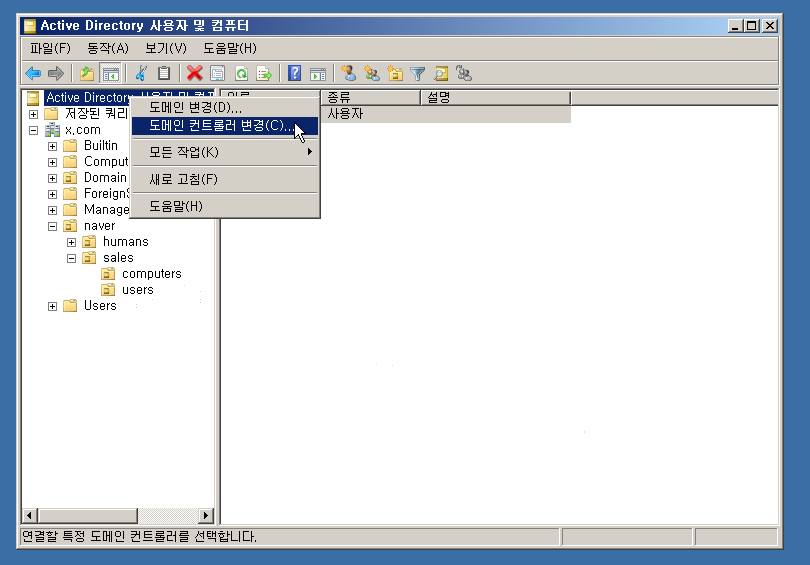This screenshot has width=810, height=565.
Task: Click the tree scrollbar left arrow
Action: pyautogui.click(x=29, y=515)
